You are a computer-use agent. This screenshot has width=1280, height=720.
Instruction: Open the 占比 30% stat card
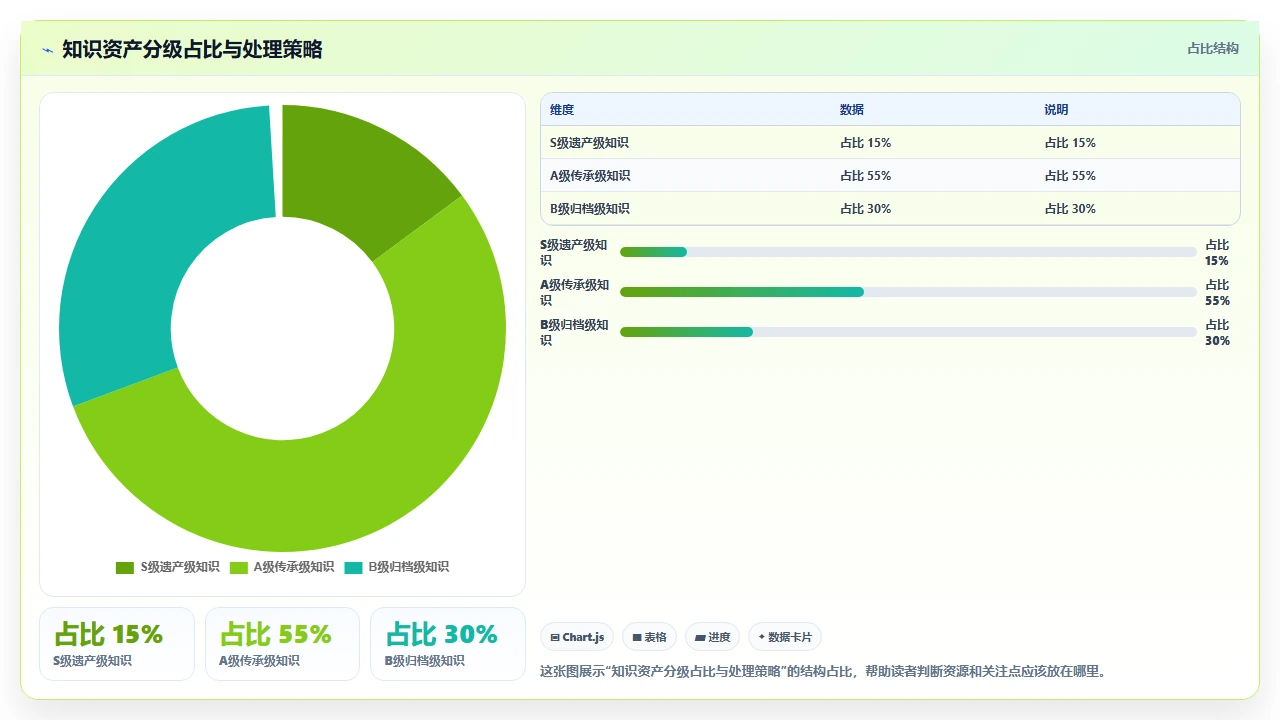pyautogui.click(x=448, y=644)
